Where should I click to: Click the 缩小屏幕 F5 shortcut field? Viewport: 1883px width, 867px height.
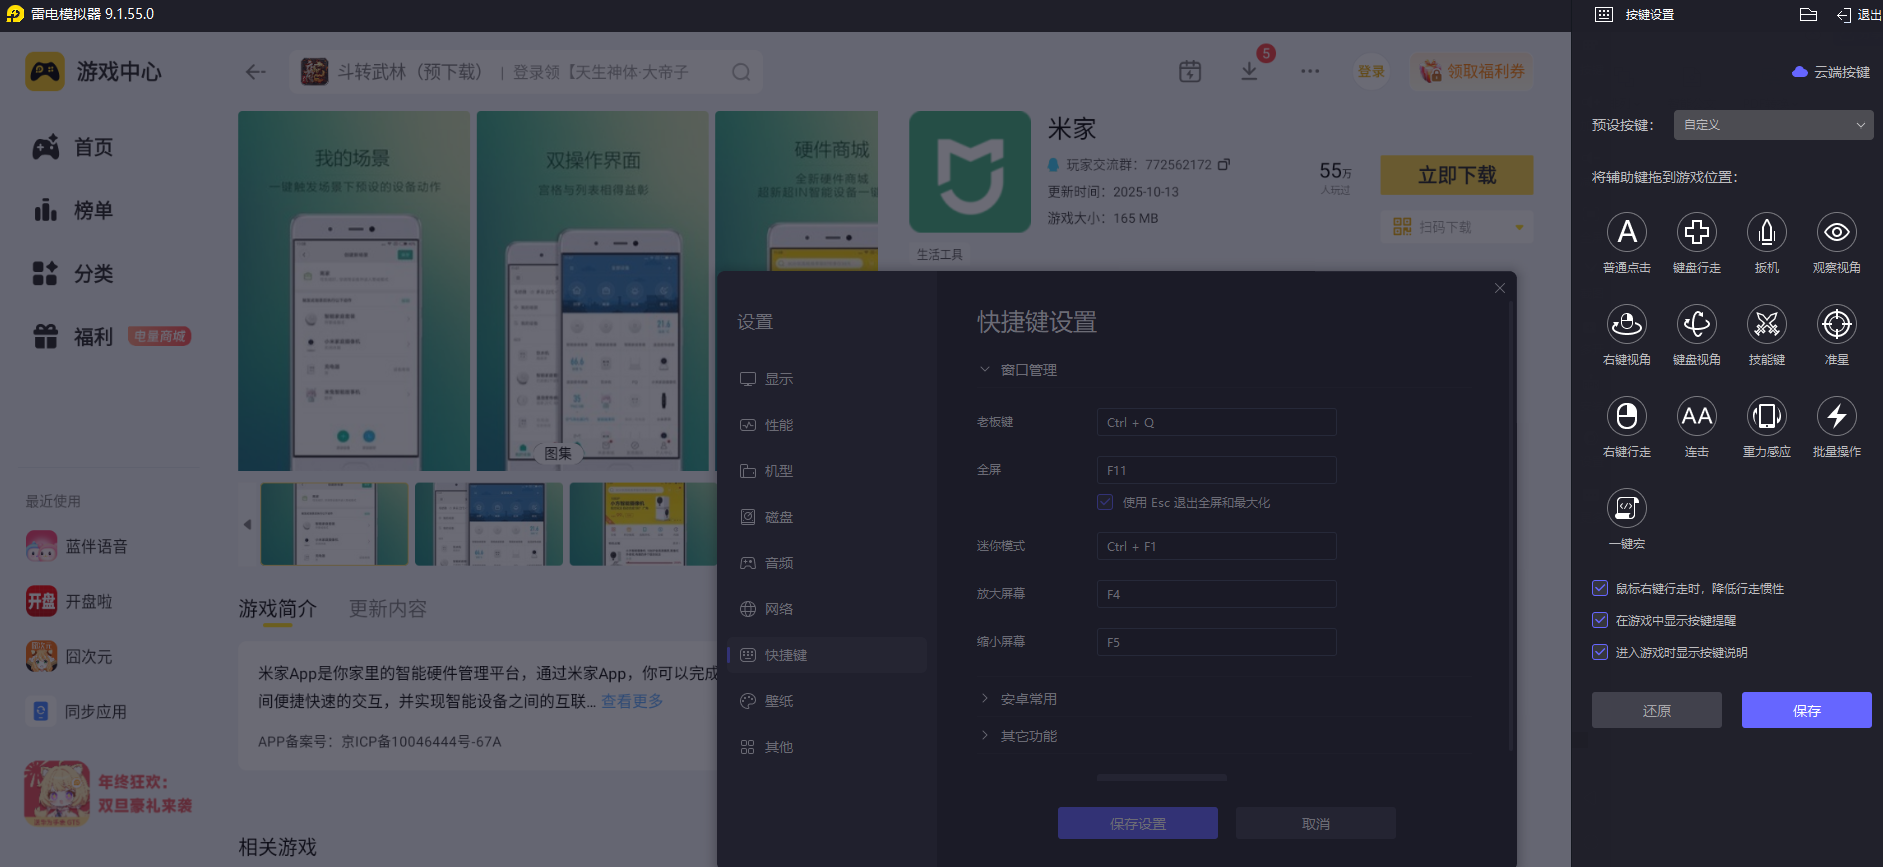[1217, 642]
